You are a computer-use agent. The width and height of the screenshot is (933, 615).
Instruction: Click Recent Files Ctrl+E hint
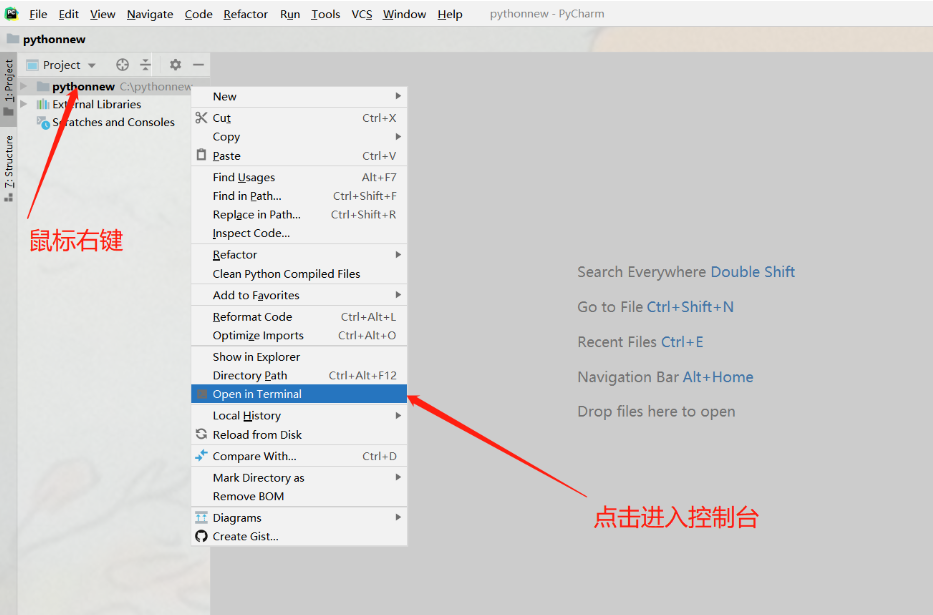click(x=640, y=342)
